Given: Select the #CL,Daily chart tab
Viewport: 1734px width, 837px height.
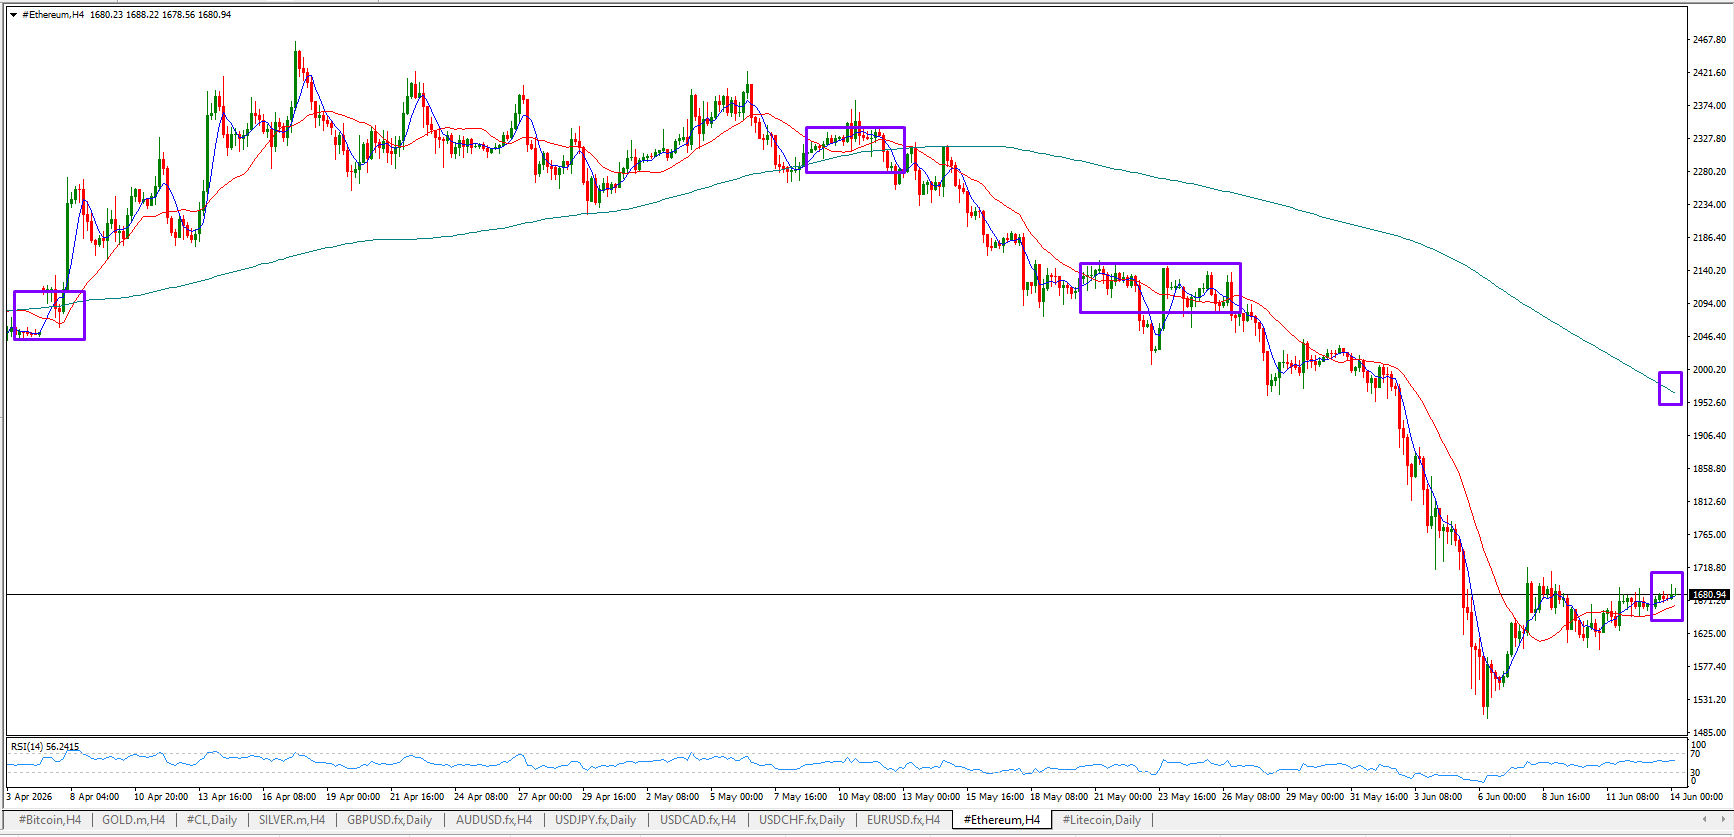Looking at the screenshot, I should (212, 820).
